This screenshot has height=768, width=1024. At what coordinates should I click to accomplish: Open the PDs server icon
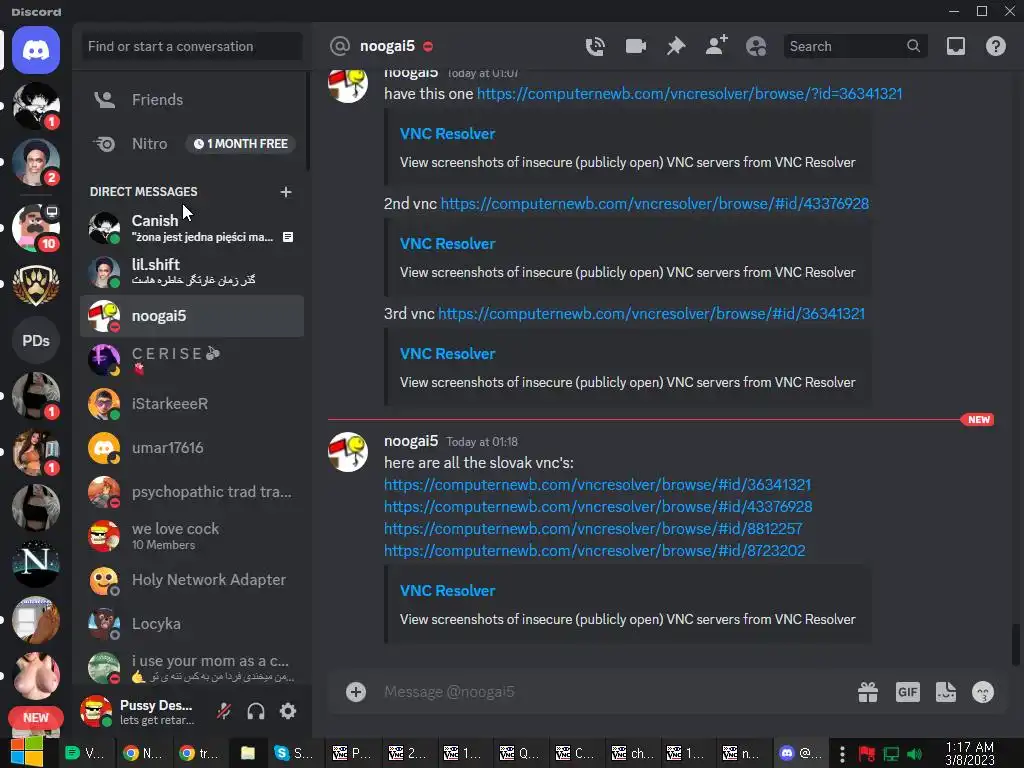pos(36,340)
